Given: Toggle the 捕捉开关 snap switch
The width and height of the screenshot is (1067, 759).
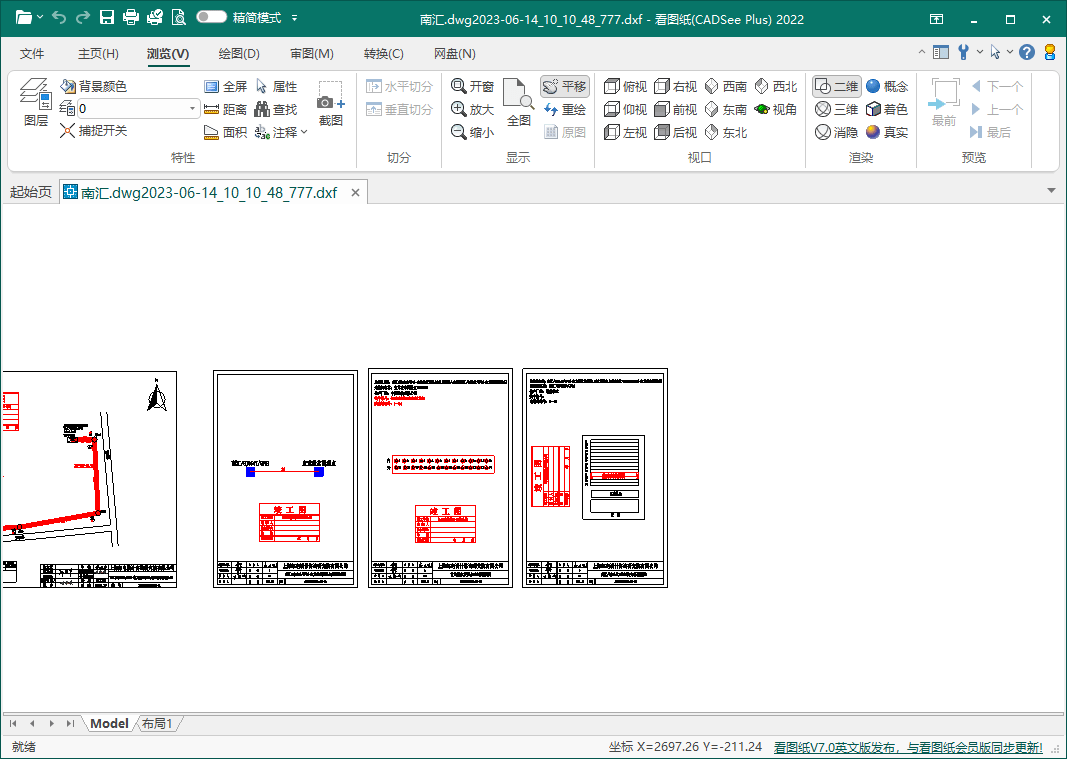Looking at the screenshot, I should point(94,131).
